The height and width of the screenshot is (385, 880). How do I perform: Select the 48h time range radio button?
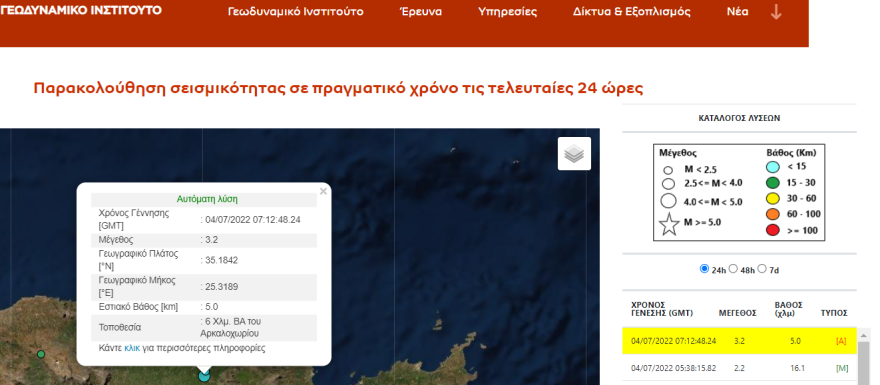pos(732,269)
